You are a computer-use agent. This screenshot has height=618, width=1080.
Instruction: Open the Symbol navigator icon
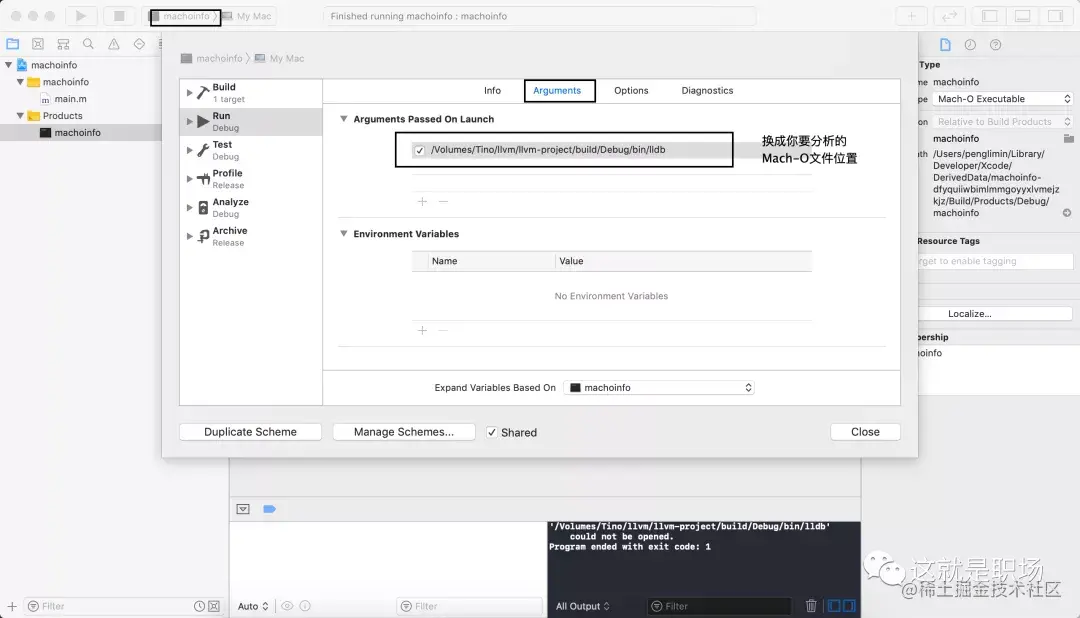pos(63,44)
